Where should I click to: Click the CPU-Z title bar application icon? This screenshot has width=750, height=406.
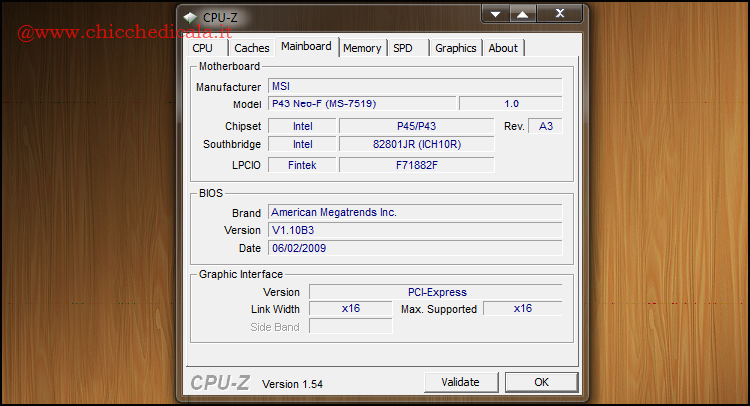click(x=190, y=17)
